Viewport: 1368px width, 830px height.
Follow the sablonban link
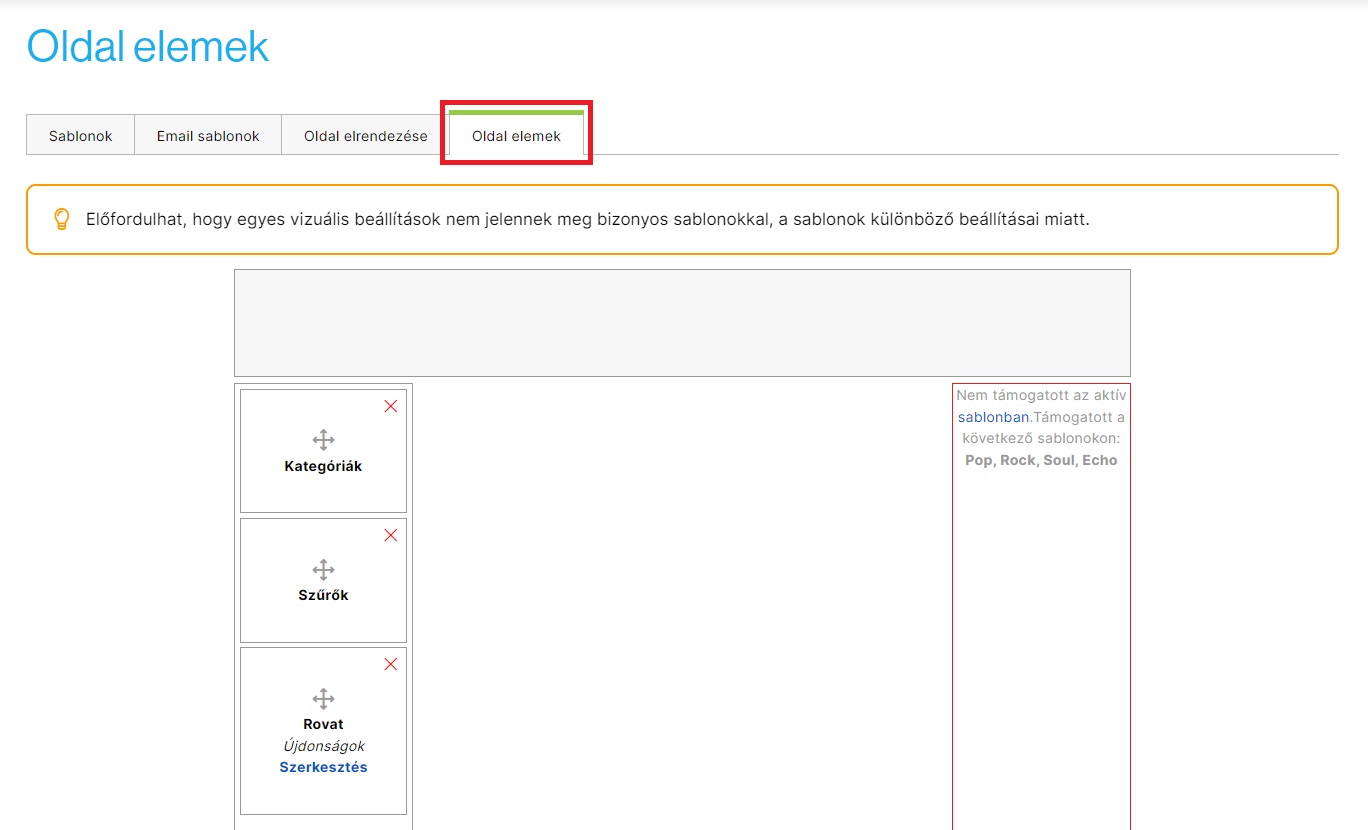coord(994,417)
